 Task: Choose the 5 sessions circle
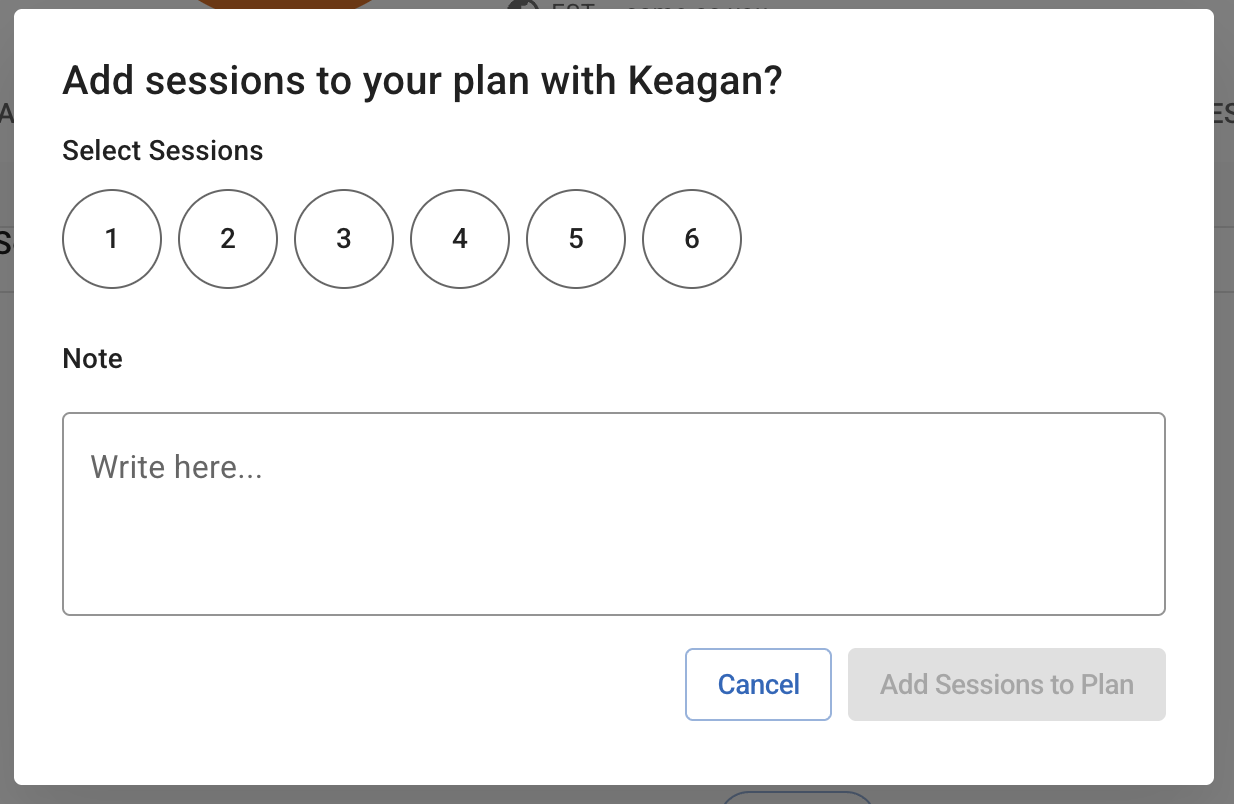[x=576, y=239]
